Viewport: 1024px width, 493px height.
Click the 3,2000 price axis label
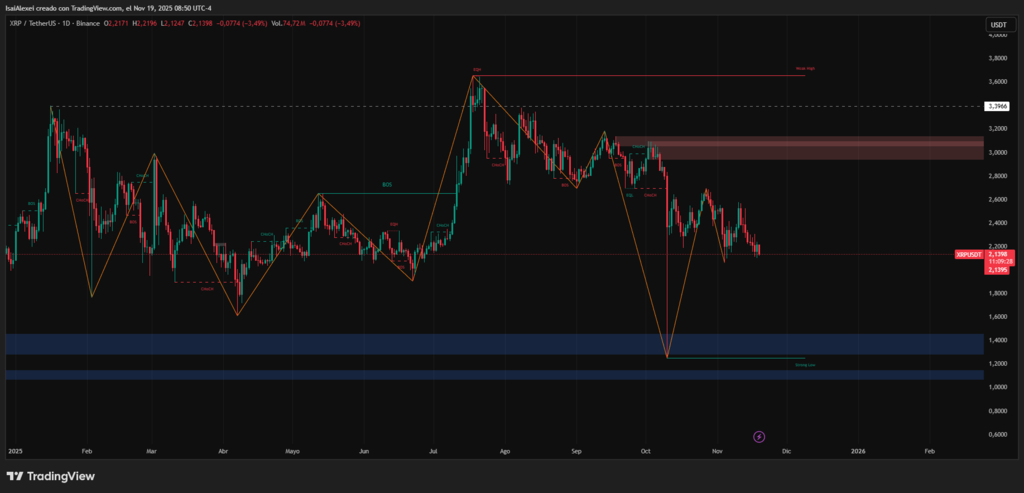997,129
